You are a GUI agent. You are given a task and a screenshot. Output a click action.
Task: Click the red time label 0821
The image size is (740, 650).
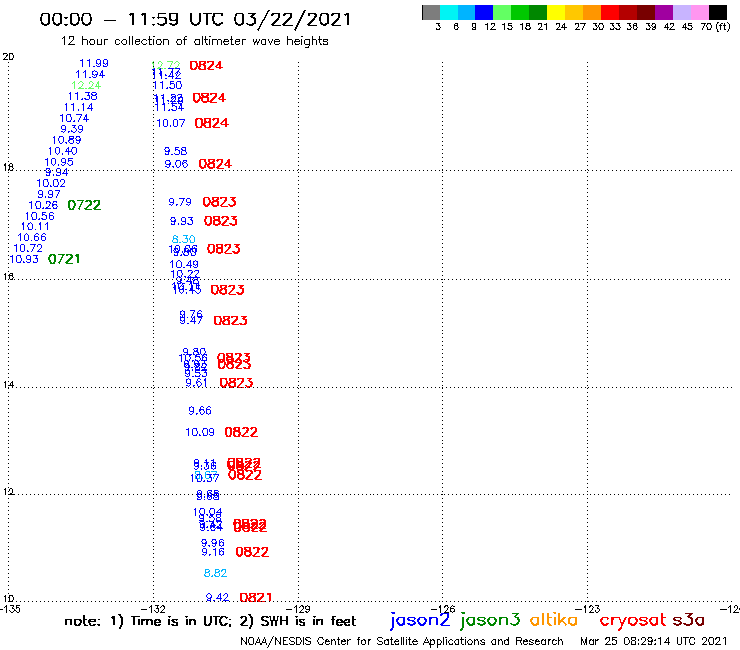[x=256, y=598]
